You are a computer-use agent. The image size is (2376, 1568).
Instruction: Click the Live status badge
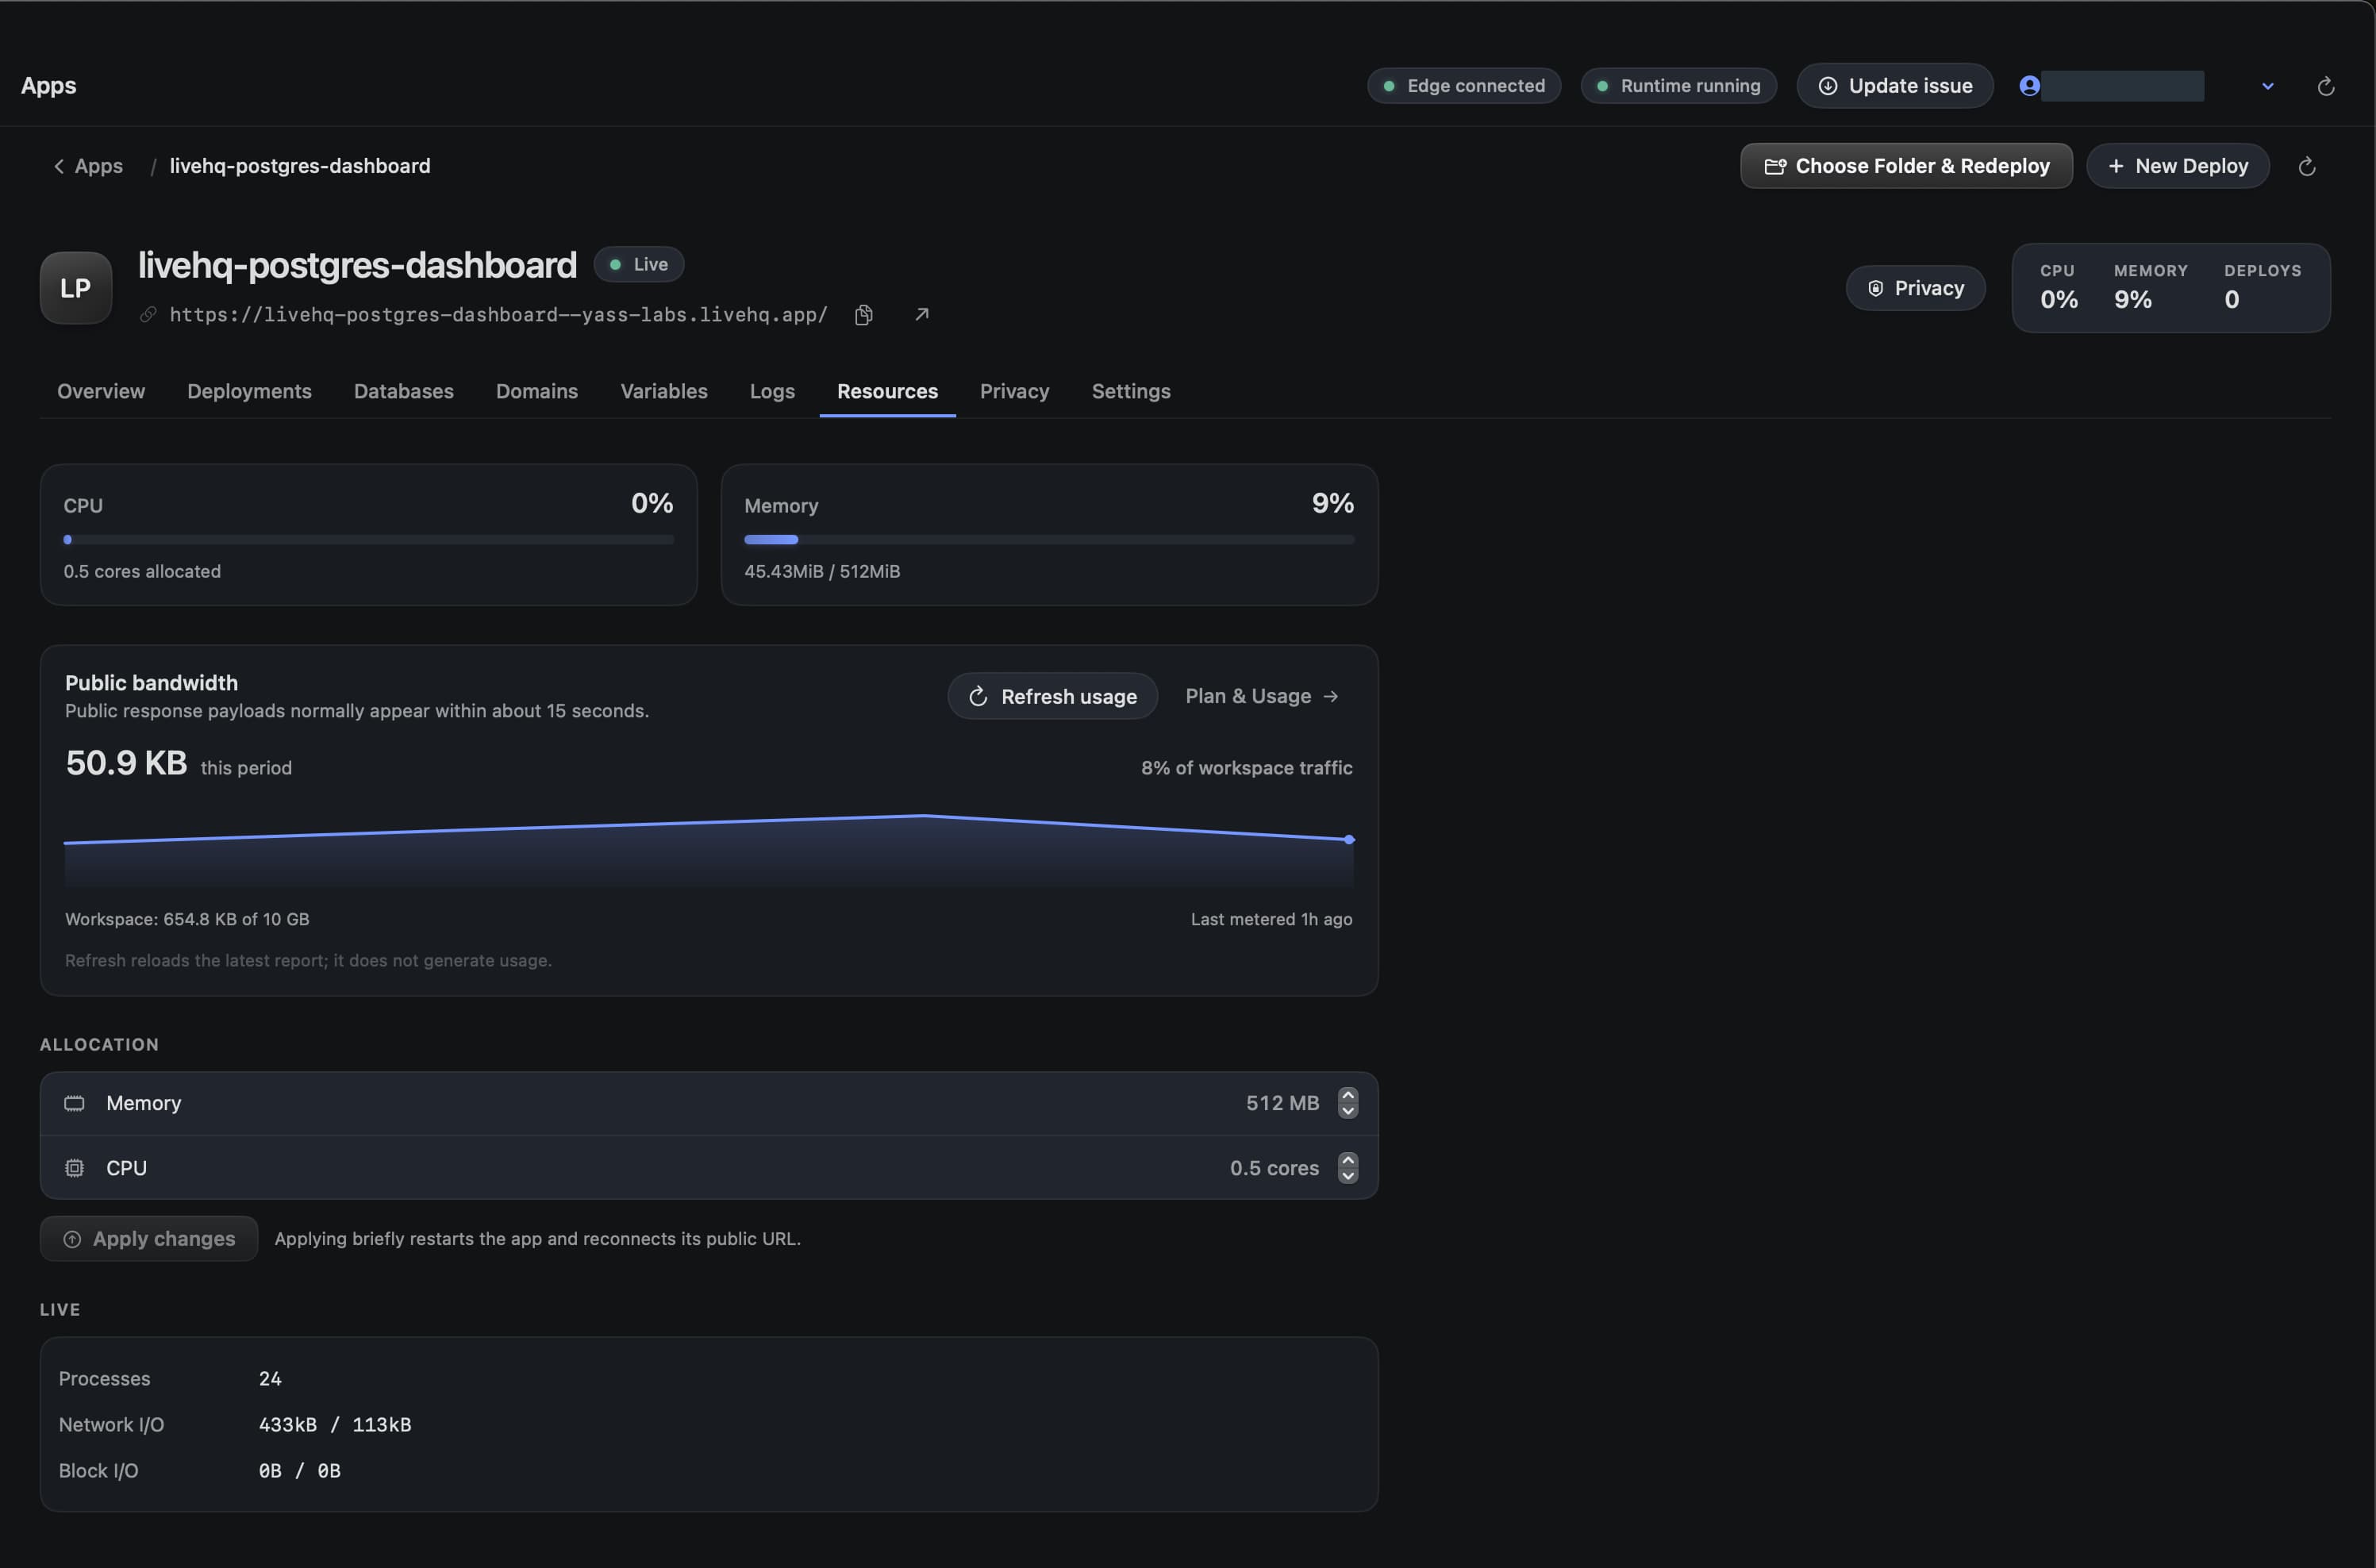[x=639, y=264]
